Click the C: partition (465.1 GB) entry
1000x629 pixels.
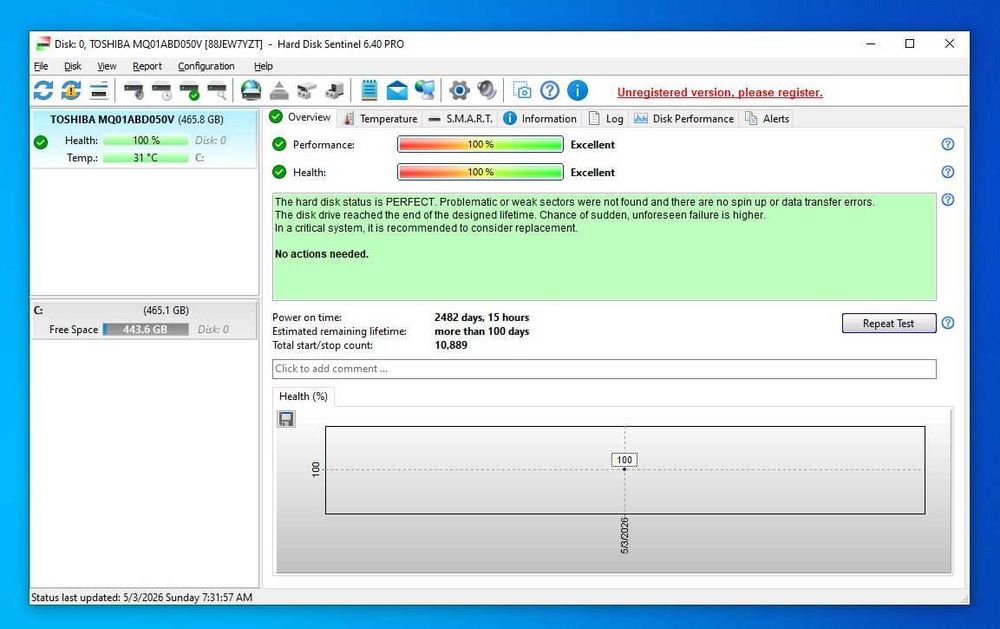pyautogui.click(x=144, y=320)
